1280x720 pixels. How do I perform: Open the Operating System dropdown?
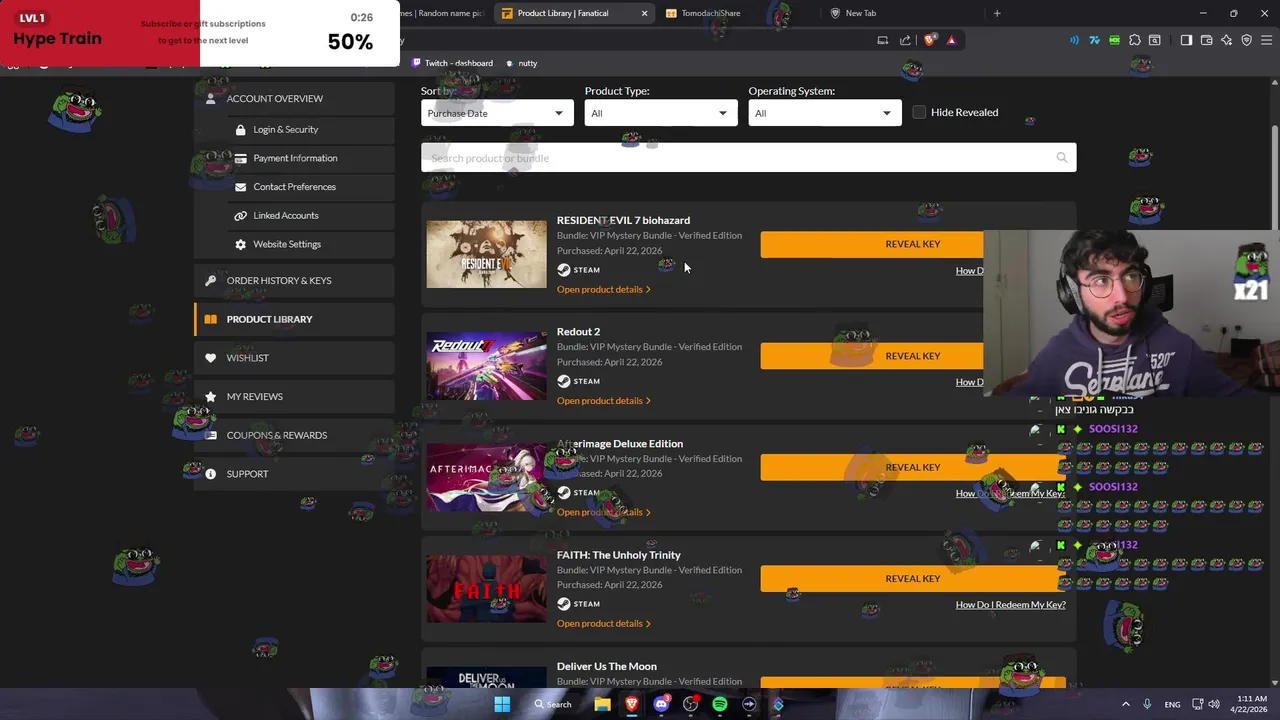click(x=825, y=113)
